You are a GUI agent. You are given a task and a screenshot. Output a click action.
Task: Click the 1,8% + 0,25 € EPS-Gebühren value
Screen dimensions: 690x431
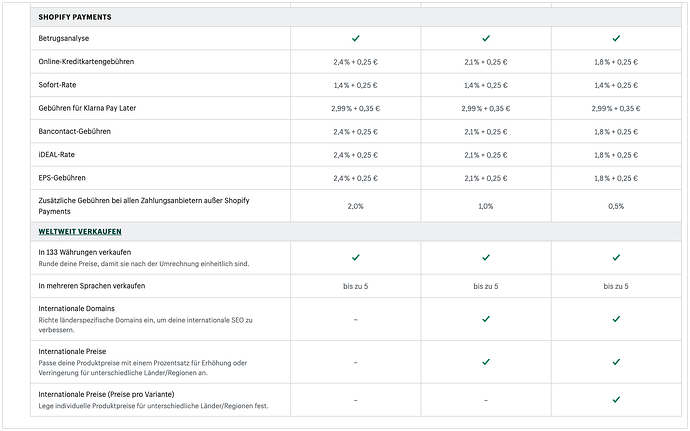coord(616,178)
